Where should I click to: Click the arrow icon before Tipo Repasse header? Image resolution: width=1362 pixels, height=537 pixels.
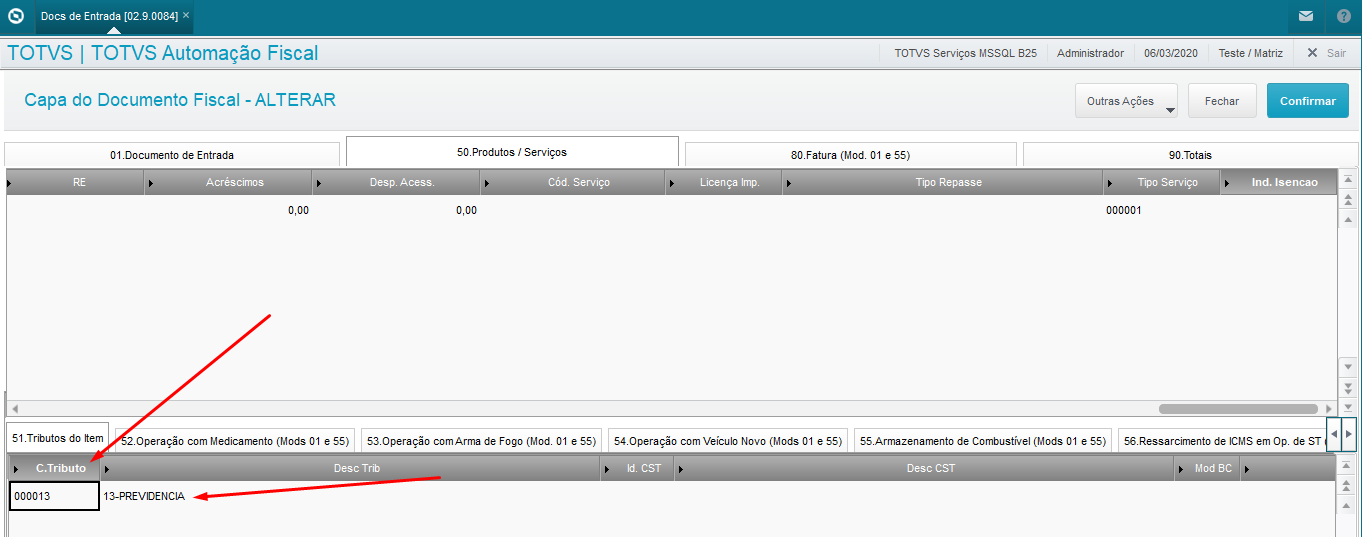pos(789,184)
